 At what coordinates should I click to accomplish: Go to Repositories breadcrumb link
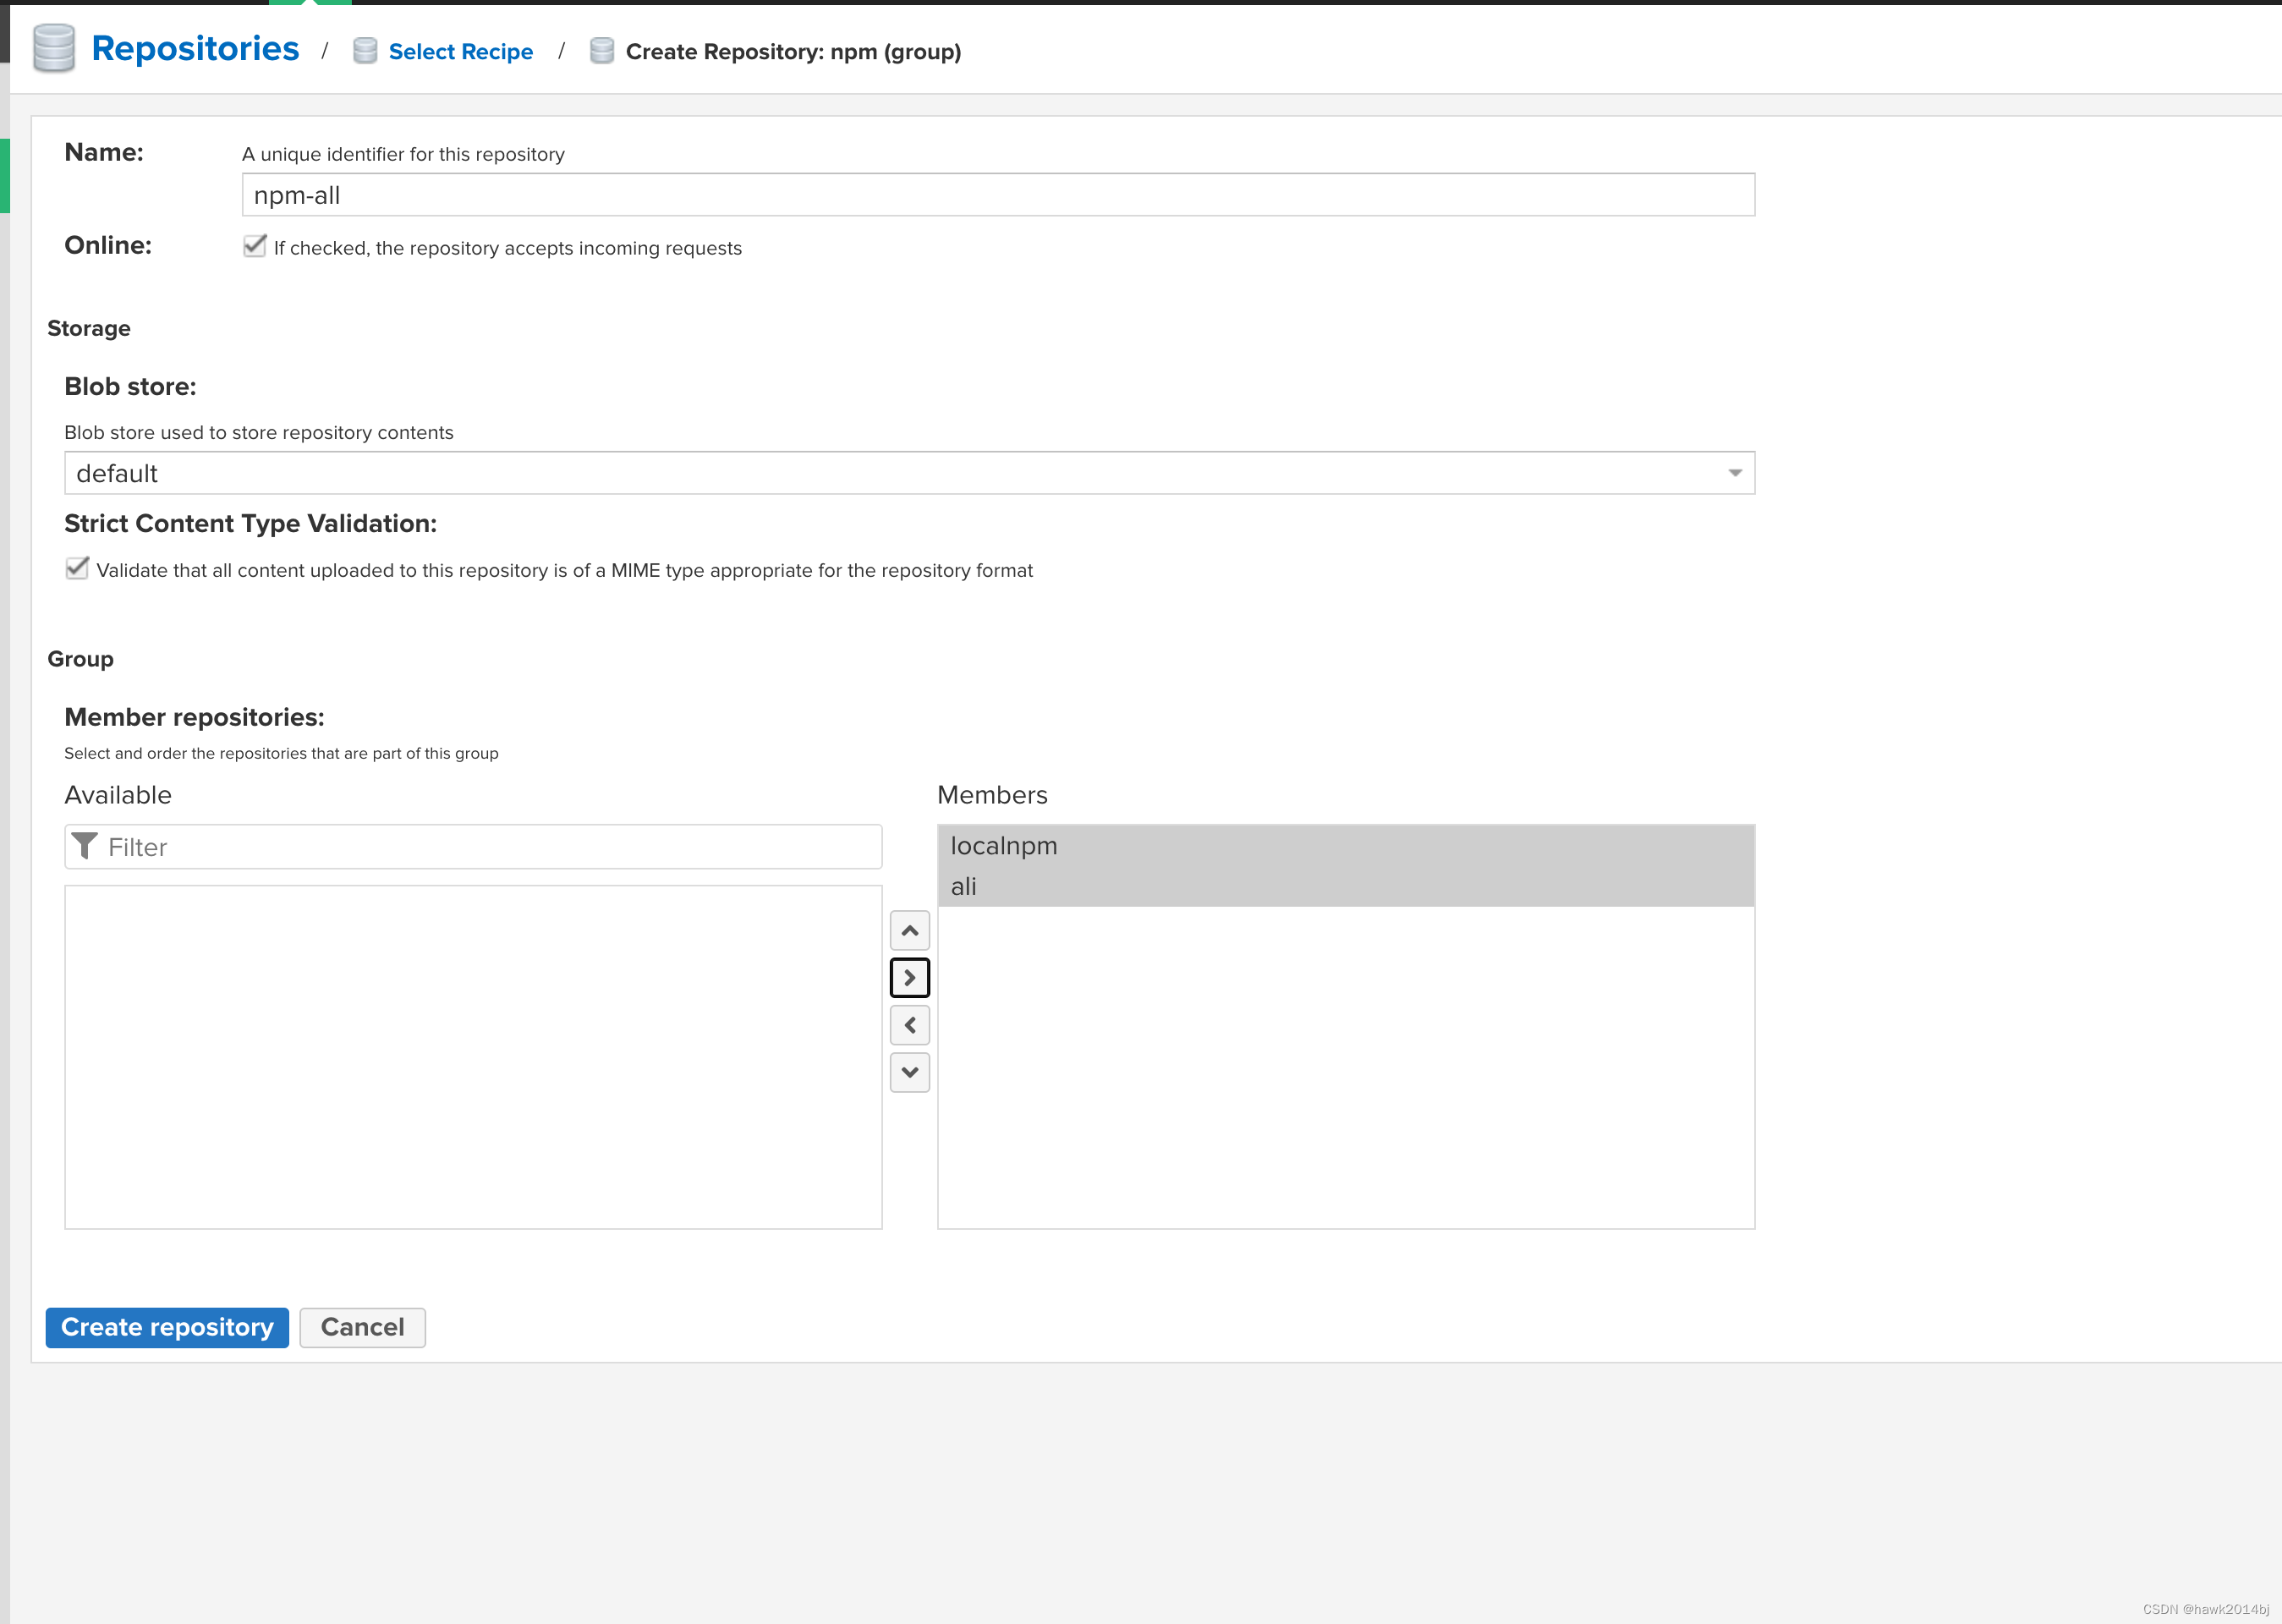click(x=195, y=49)
